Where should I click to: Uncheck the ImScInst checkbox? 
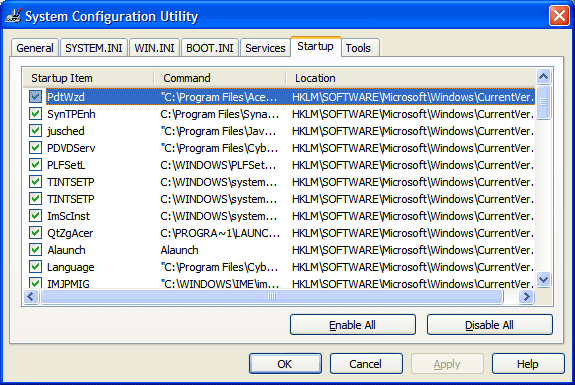click(36, 216)
